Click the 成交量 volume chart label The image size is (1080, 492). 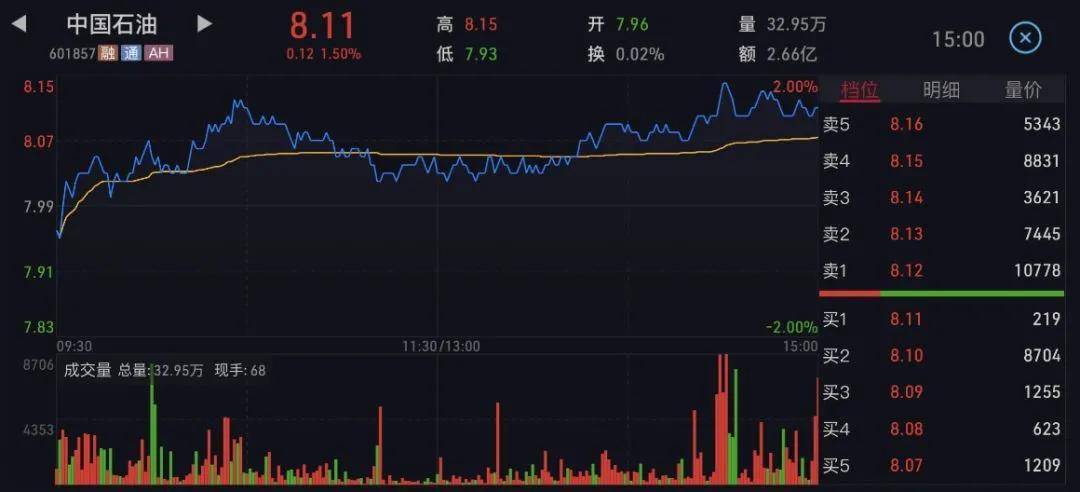(87, 371)
